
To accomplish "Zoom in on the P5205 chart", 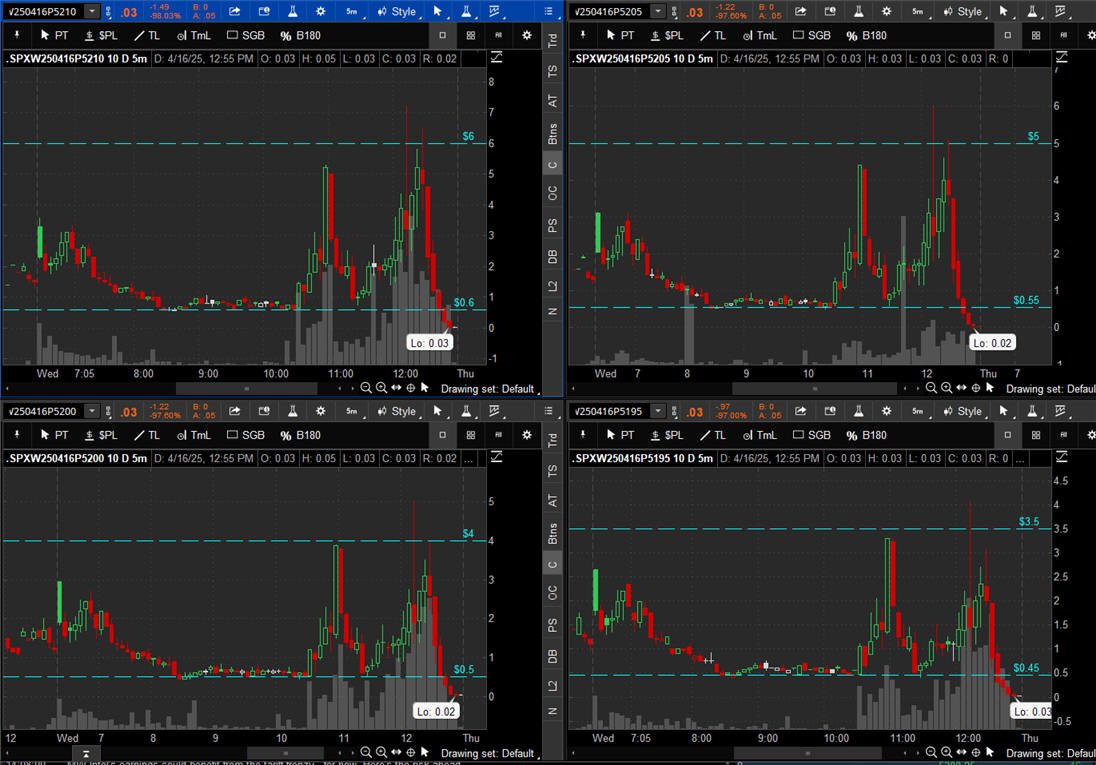I will (946, 388).
